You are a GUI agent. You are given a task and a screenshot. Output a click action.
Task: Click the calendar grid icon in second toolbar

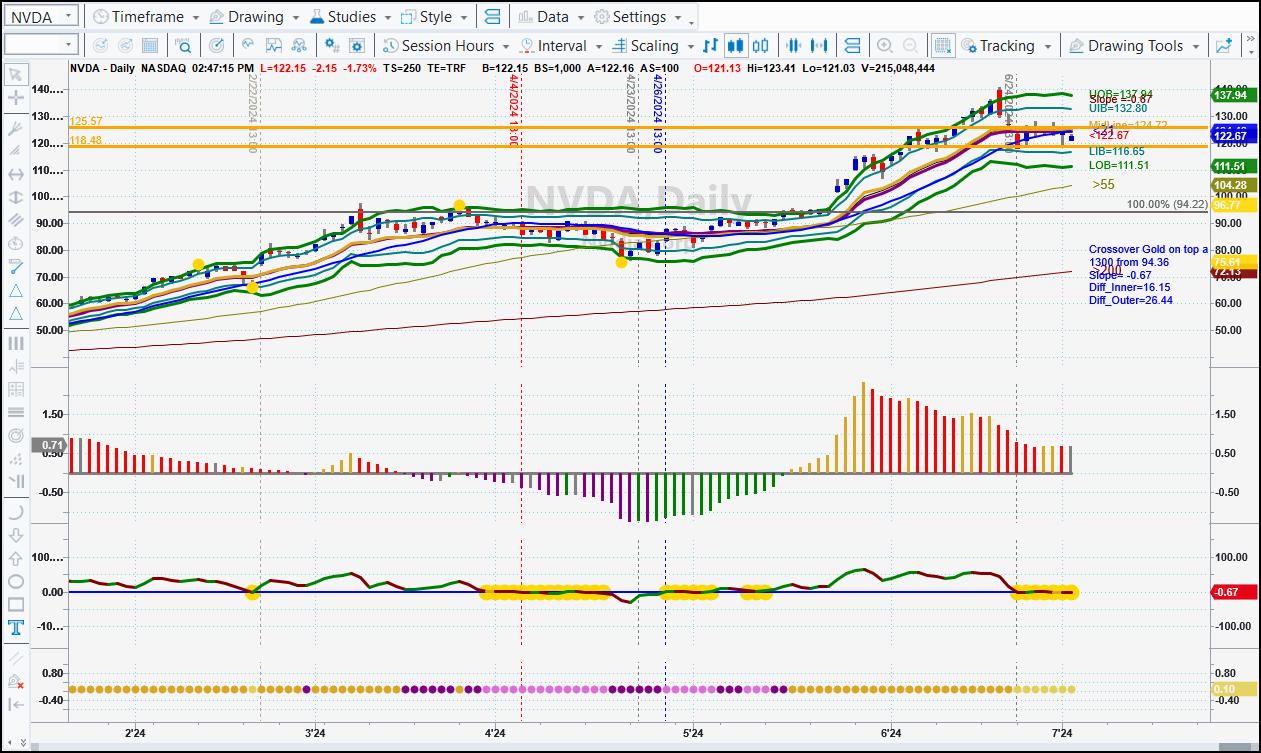(x=150, y=45)
